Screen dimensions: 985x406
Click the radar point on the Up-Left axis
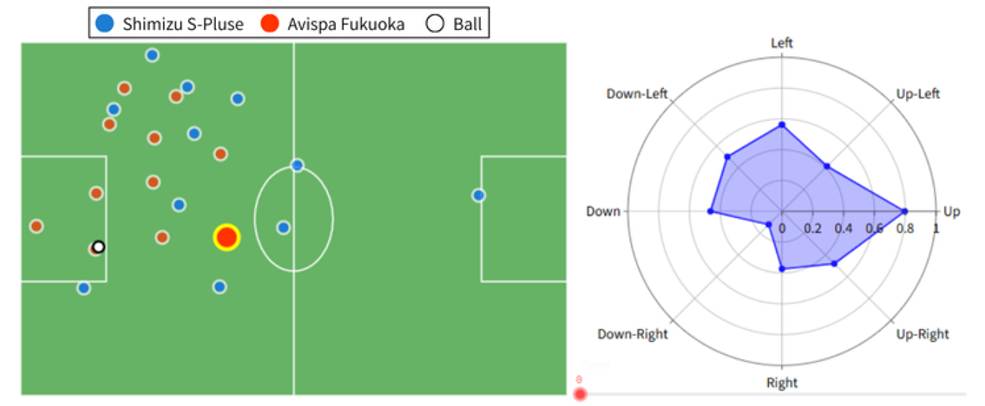pos(826,166)
